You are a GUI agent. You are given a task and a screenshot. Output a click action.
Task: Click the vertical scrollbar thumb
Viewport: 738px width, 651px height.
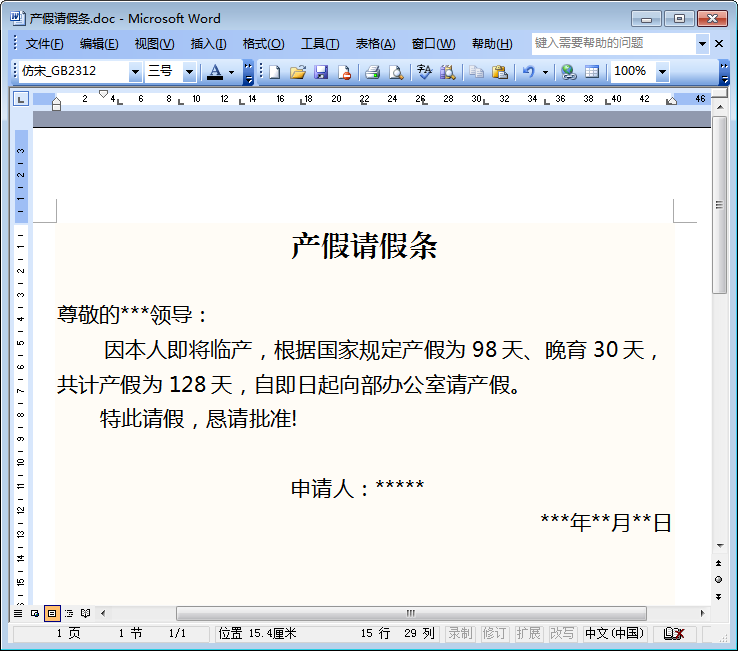(x=720, y=205)
